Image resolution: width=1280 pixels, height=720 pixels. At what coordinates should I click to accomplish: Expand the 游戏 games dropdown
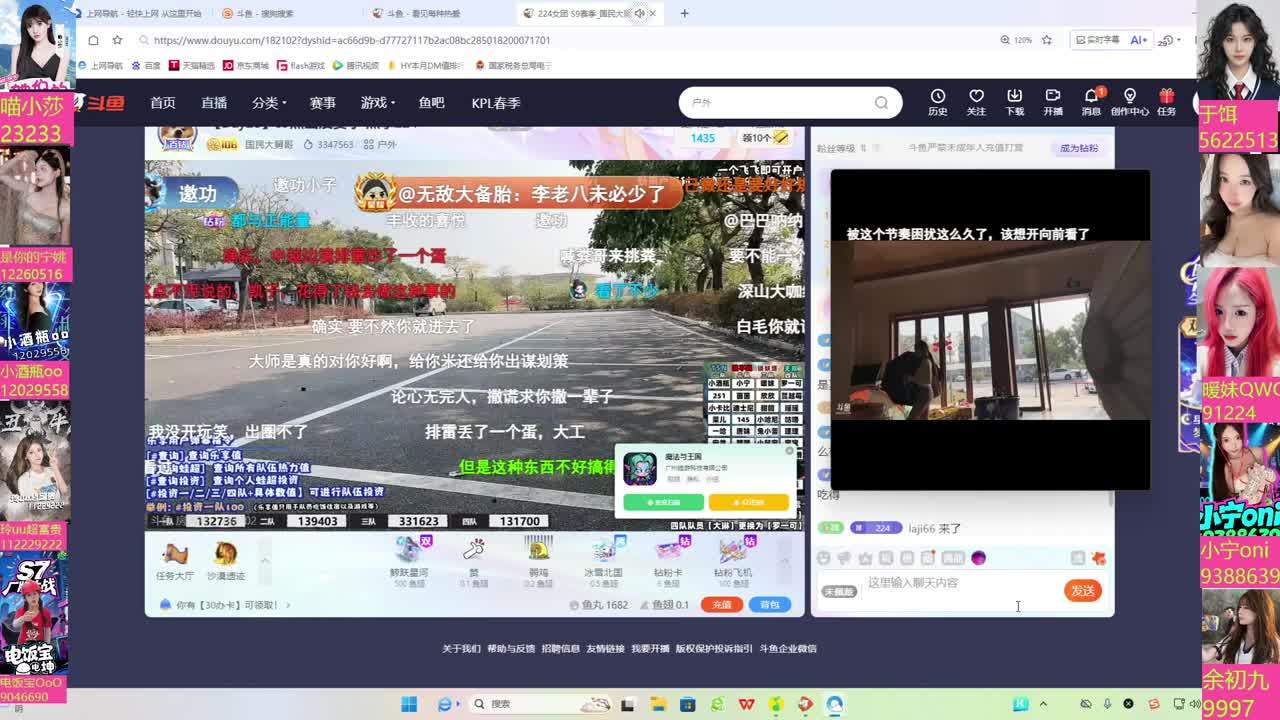click(378, 103)
